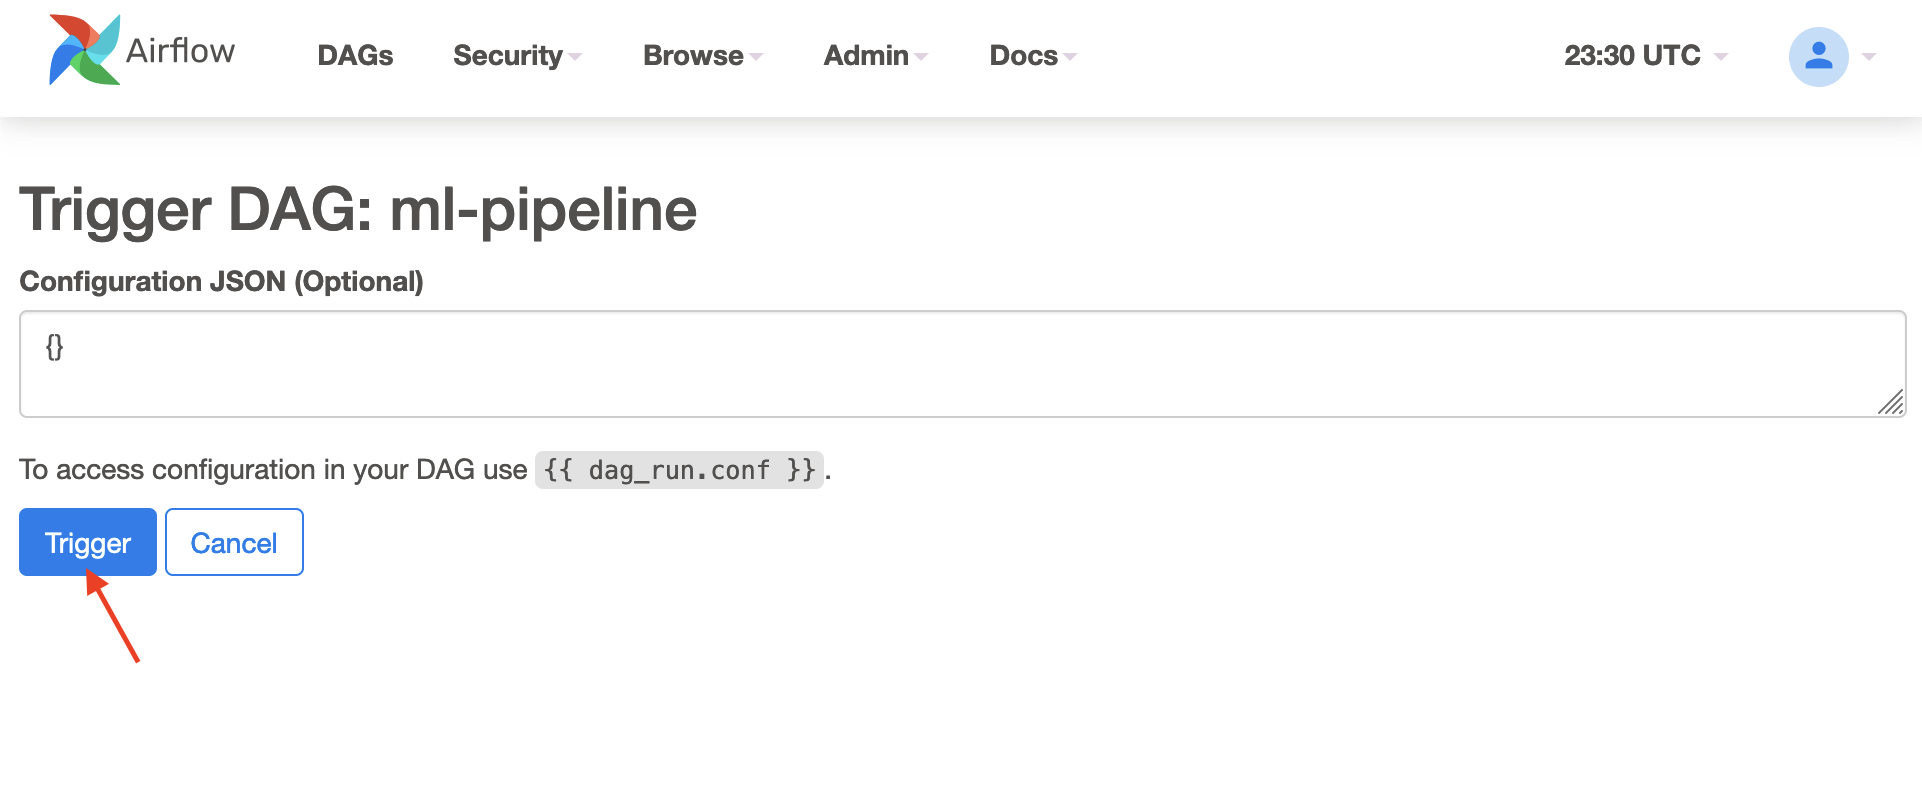
Task: Click the dag_run.conf code snippet
Action: tap(679, 470)
